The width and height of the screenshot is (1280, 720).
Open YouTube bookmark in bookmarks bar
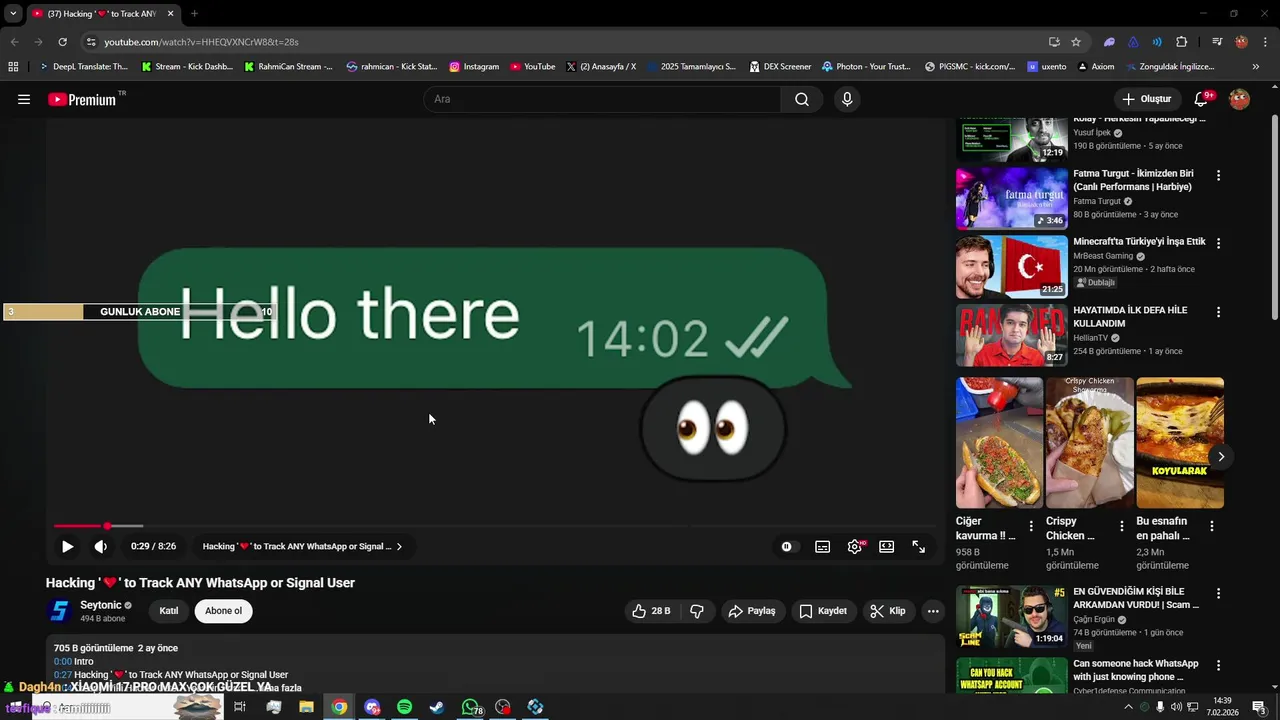click(x=532, y=67)
